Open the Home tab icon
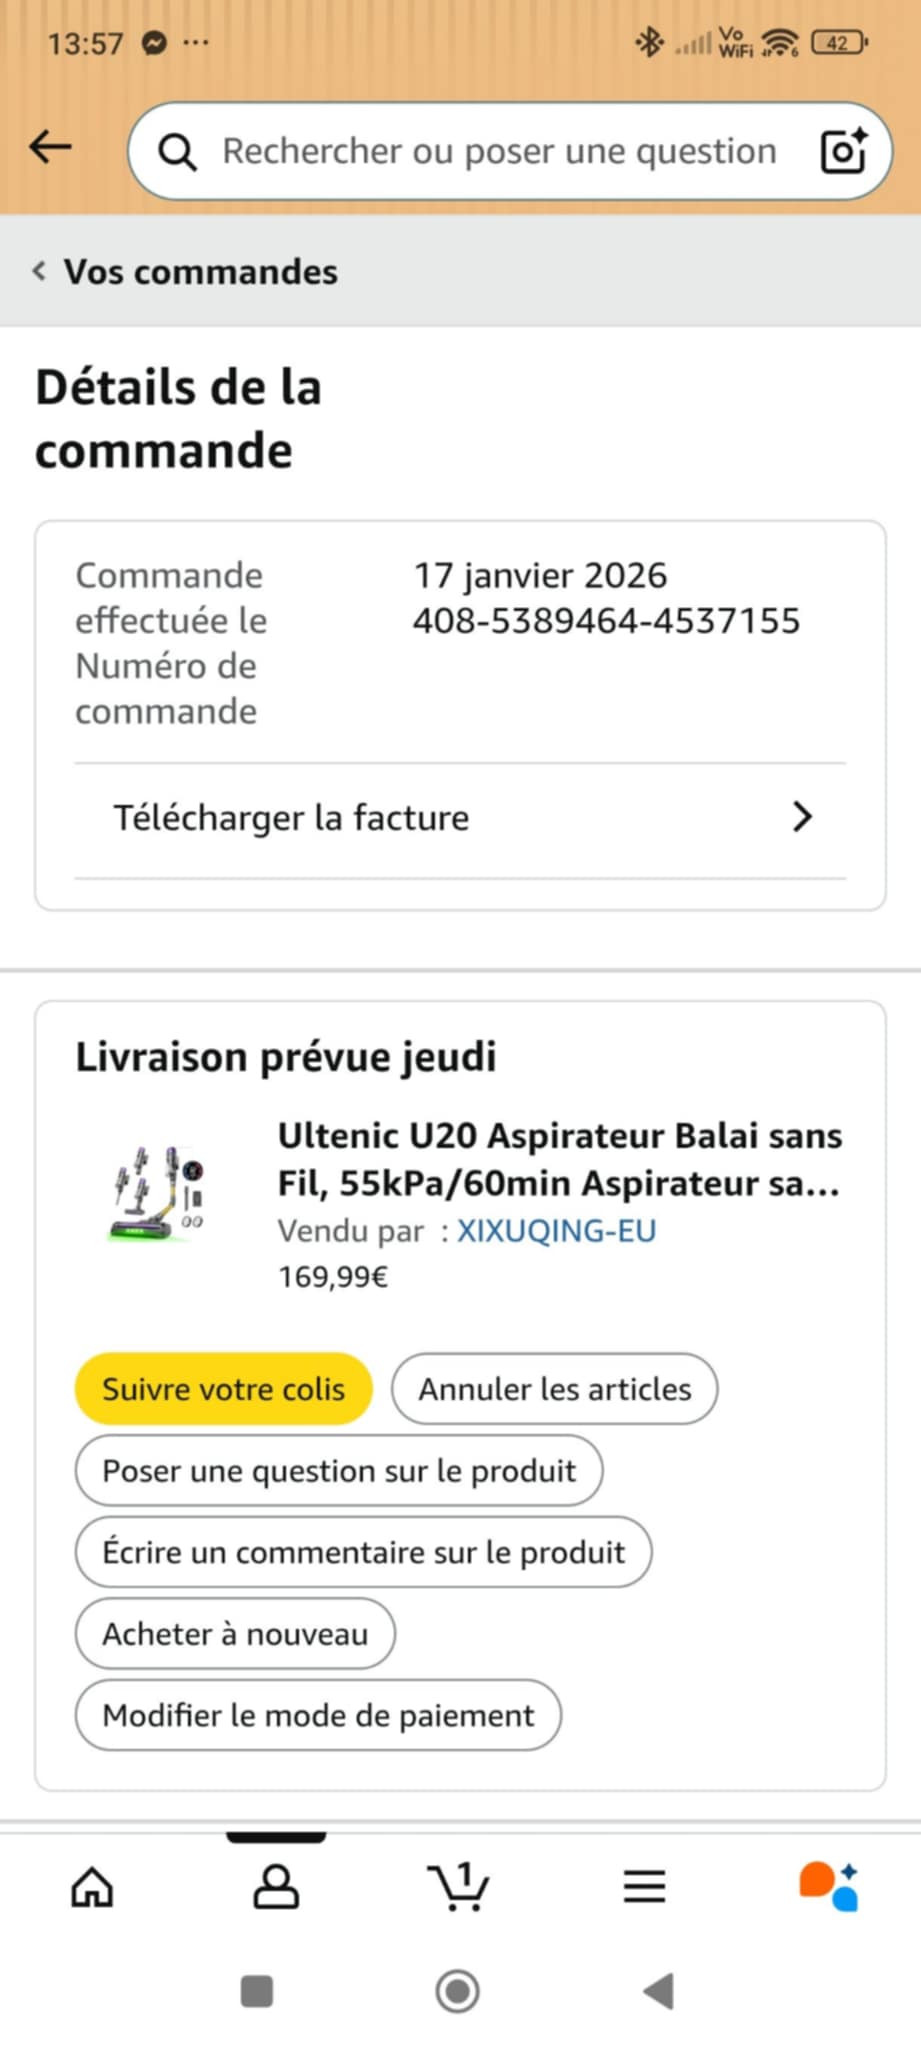The width and height of the screenshot is (921, 2048). pyautogui.click(x=92, y=1887)
